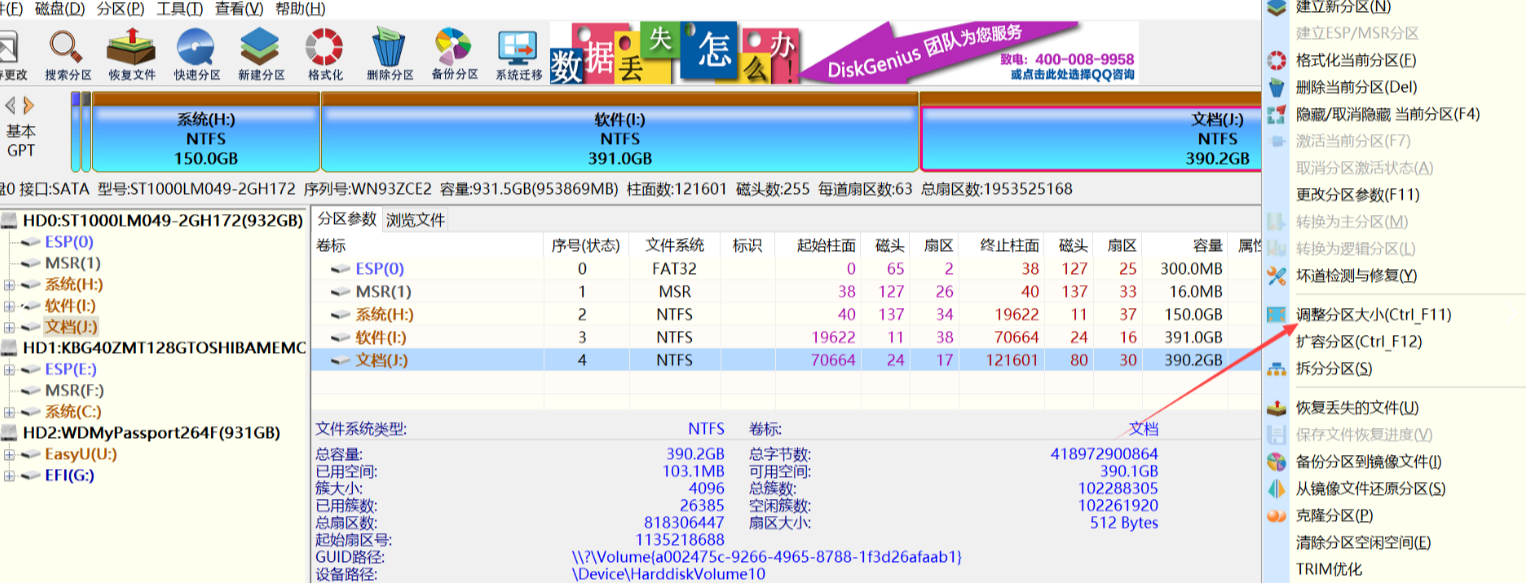Expand the HD1:KBG40ZMT128G disk node

pyautogui.click(x=8, y=348)
